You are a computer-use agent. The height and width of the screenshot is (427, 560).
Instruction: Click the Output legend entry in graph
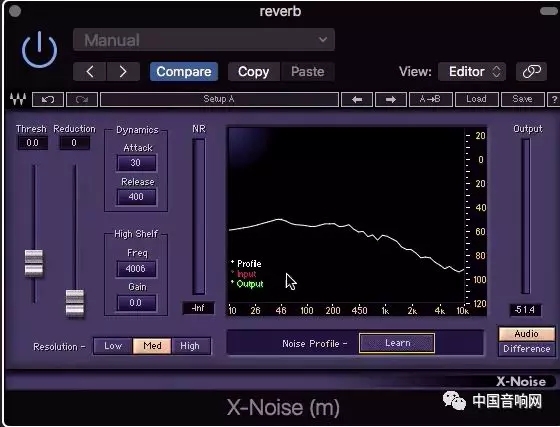pos(247,284)
